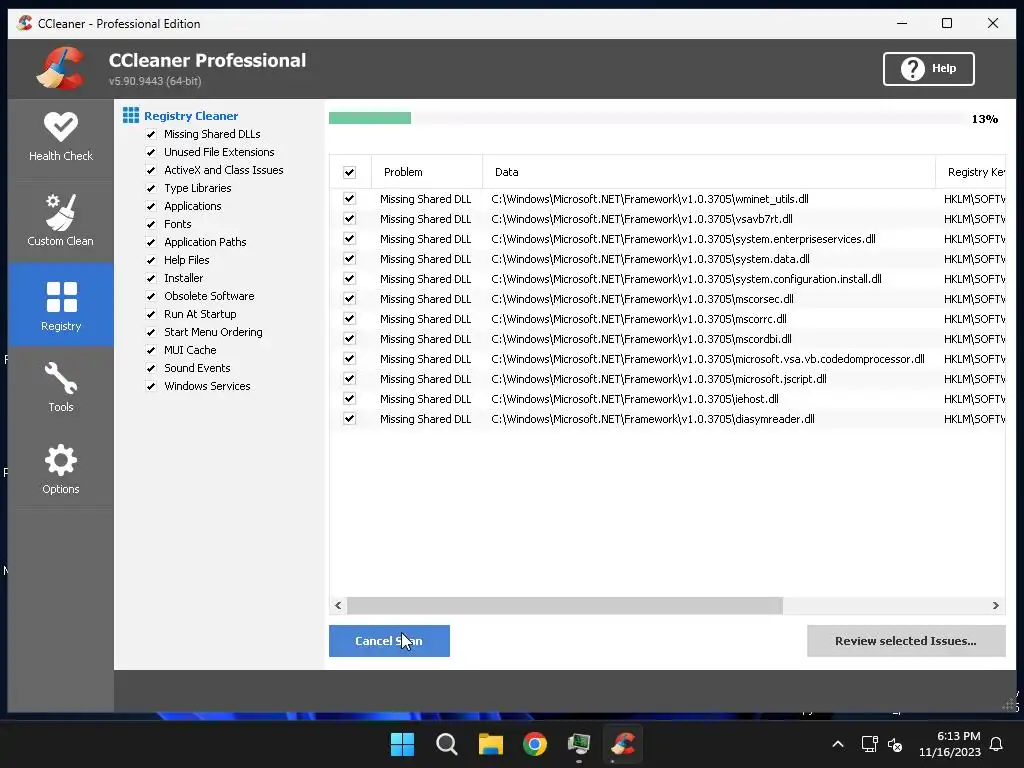Uncheck the vsavb7rt.dll result row

click(349, 219)
